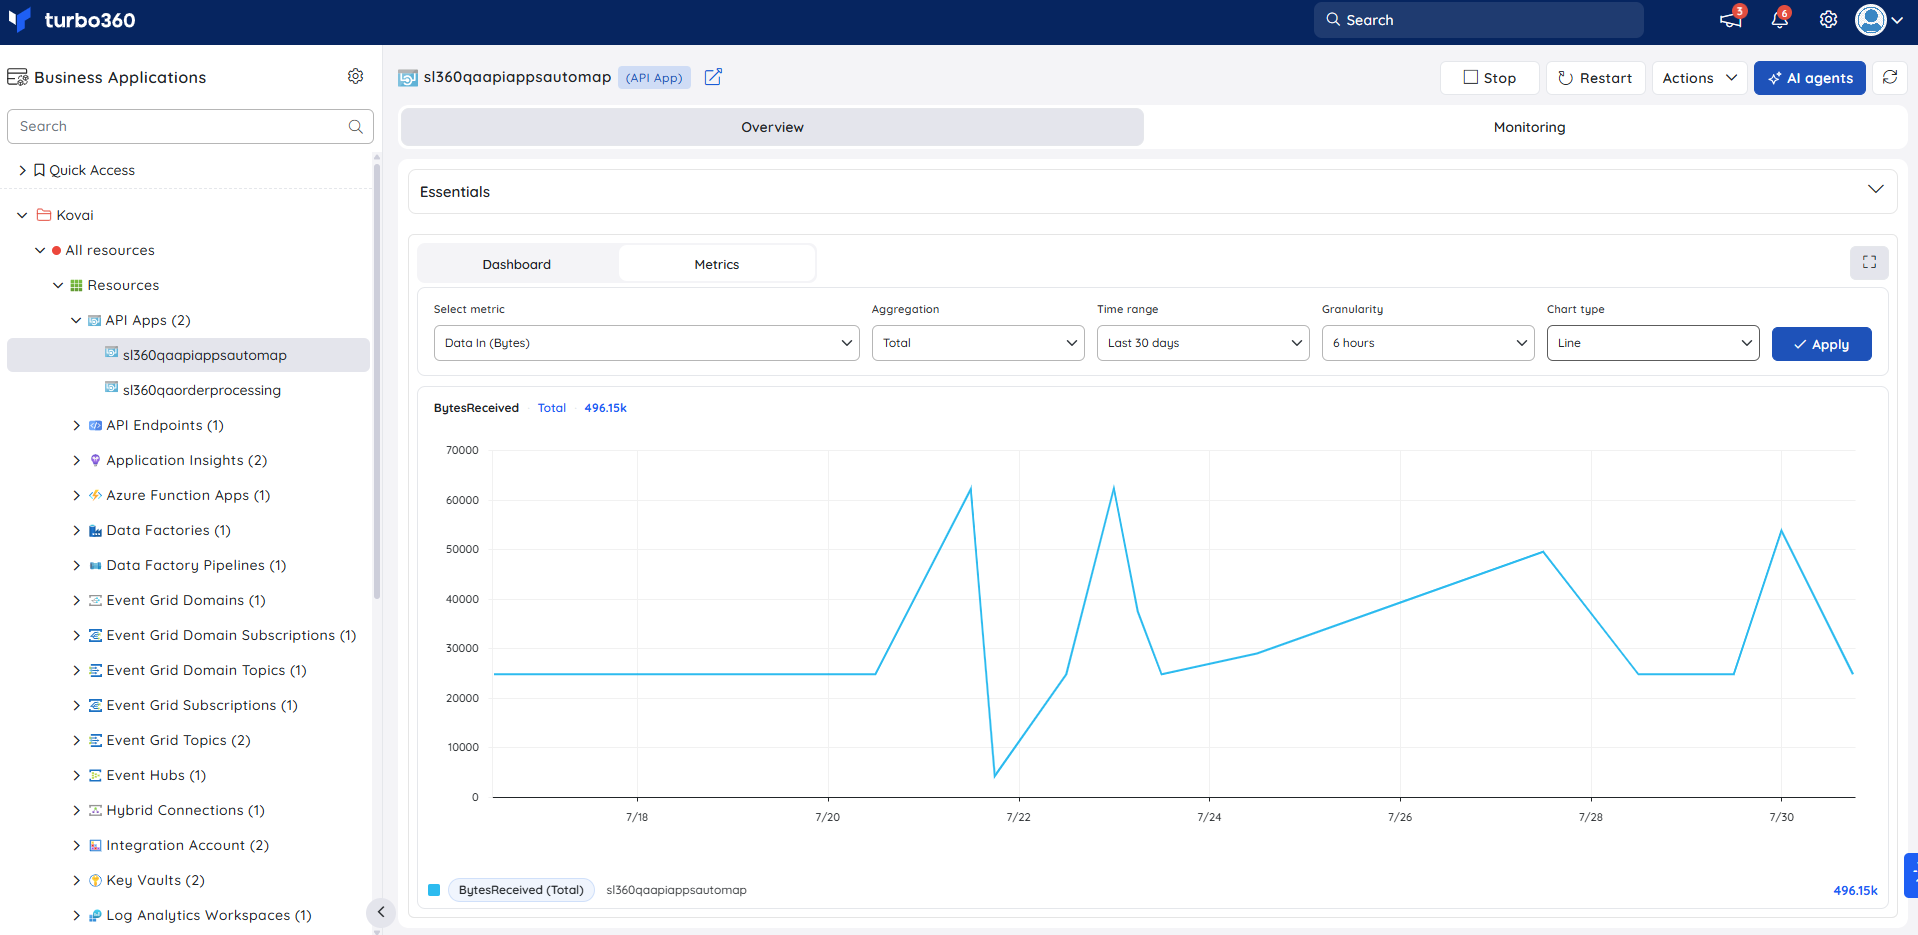Screen dimensions: 1918x935
Task: Select the Metrics tab
Action: [x=717, y=264]
